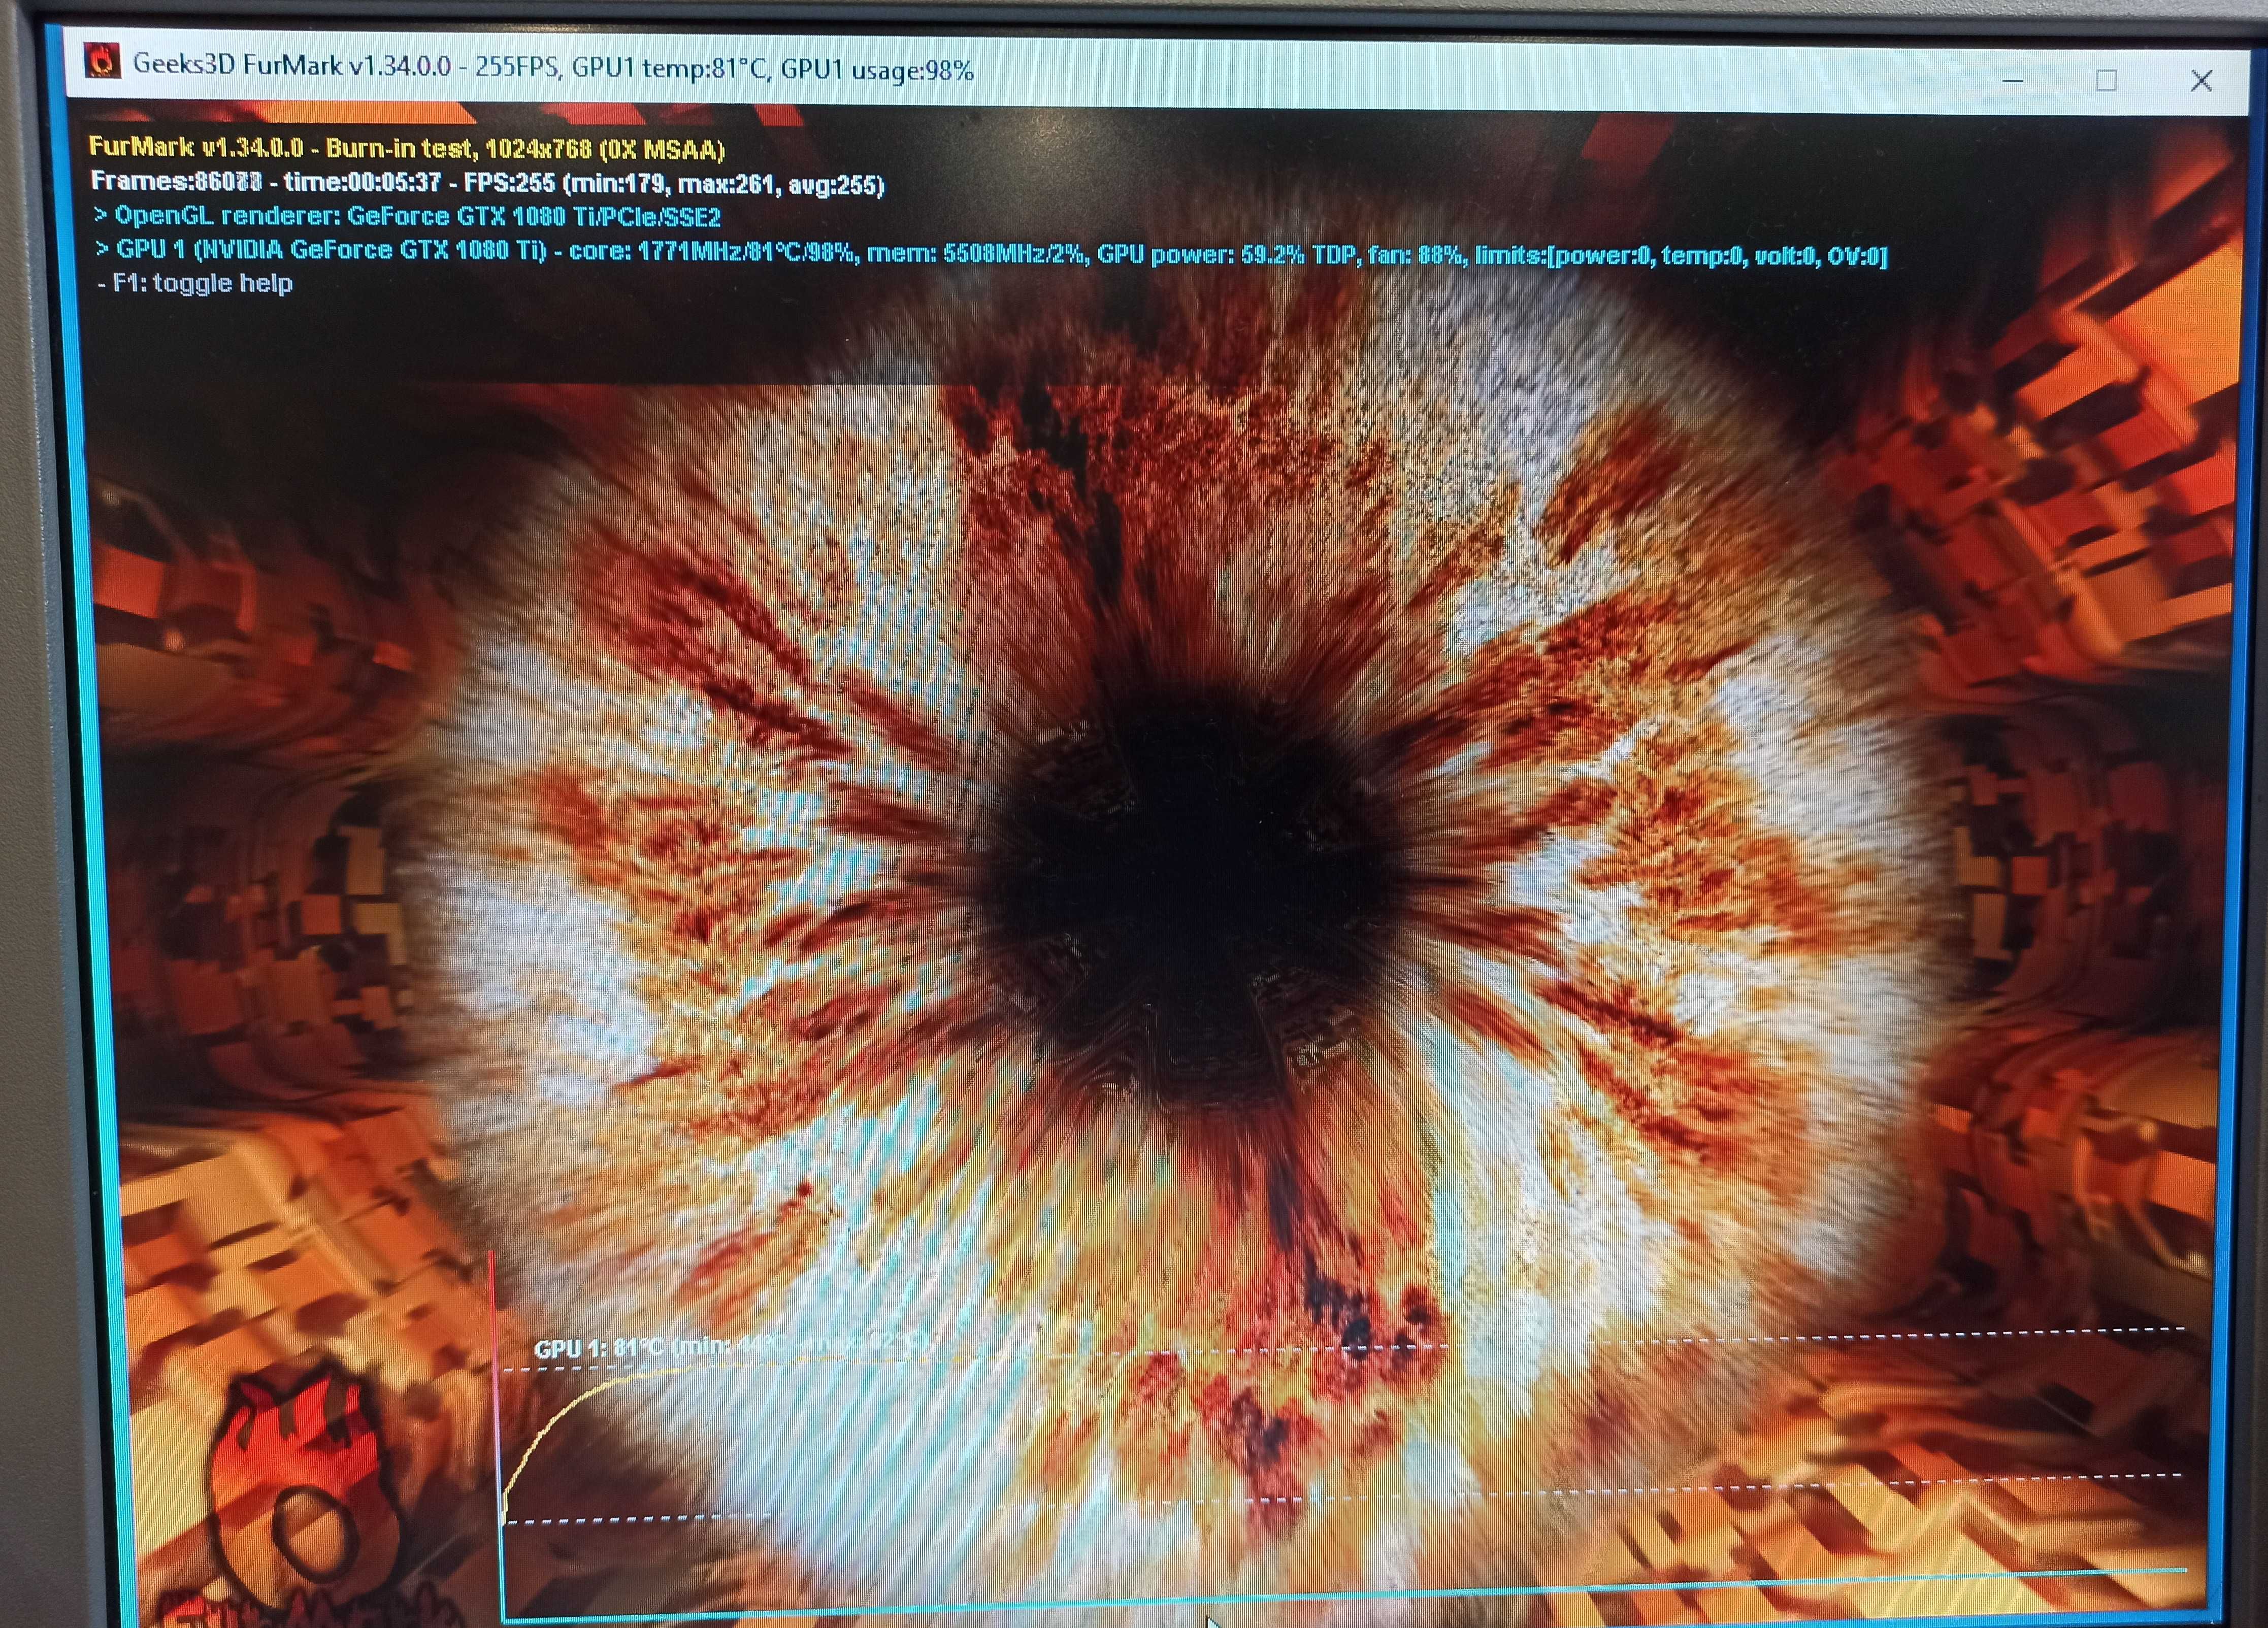Image resolution: width=2268 pixels, height=1628 pixels.
Task: Click the 'Frames:86078 - time:00:05:37' stats line
Action: click(487, 183)
